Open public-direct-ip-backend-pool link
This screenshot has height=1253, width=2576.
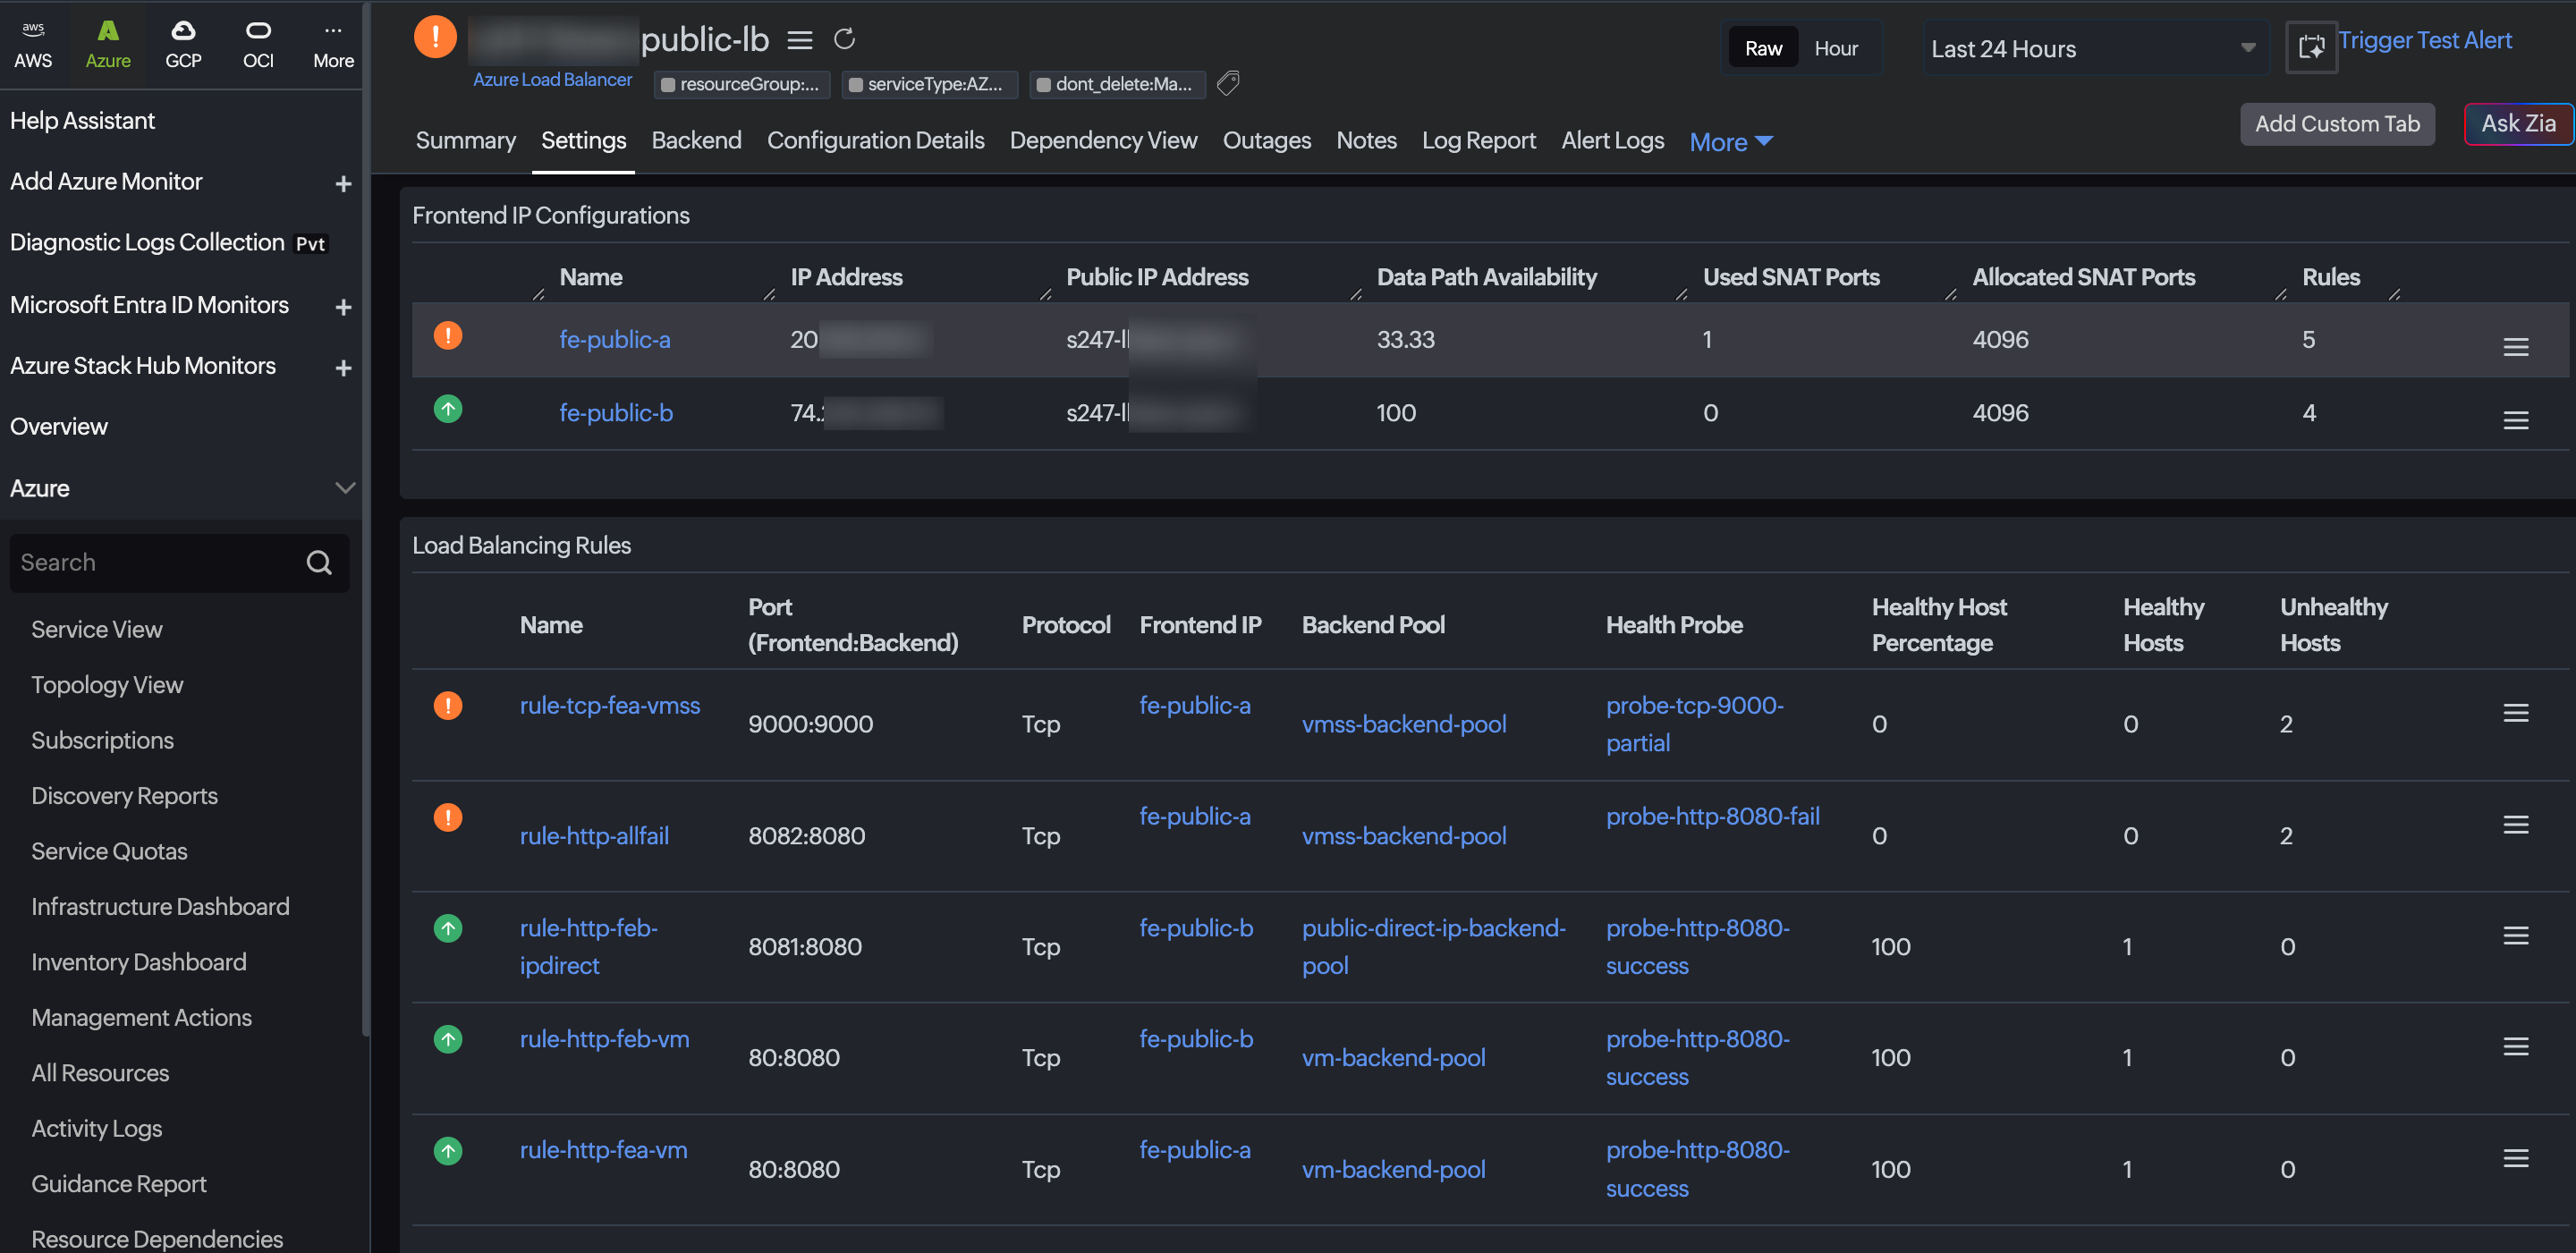[1433, 946]
